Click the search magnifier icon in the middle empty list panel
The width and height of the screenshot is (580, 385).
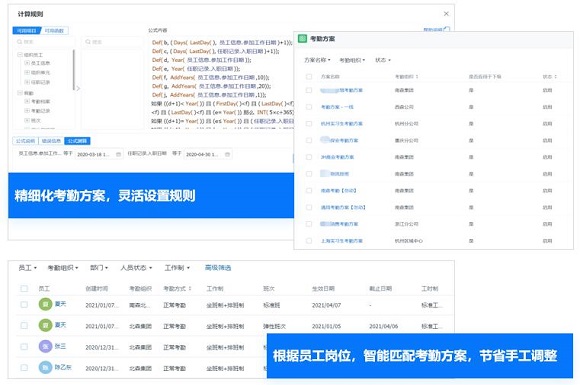(88, 42)
